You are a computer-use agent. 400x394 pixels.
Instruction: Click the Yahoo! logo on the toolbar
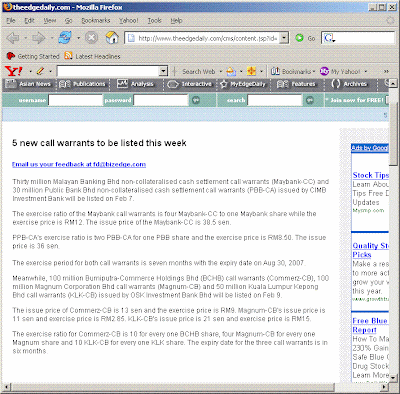click(14, 71)
